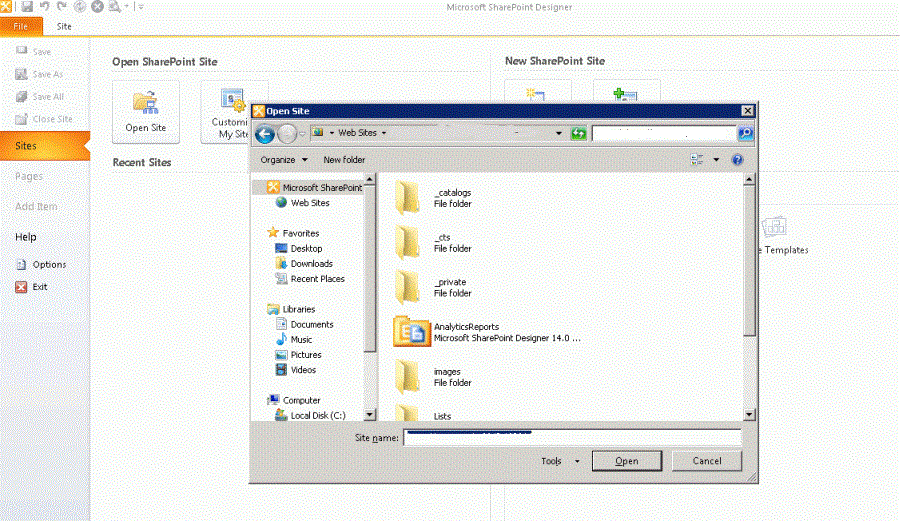Click Save As in File menu
The height and width of the screenshot is (521, 900).
coord(39,74)
